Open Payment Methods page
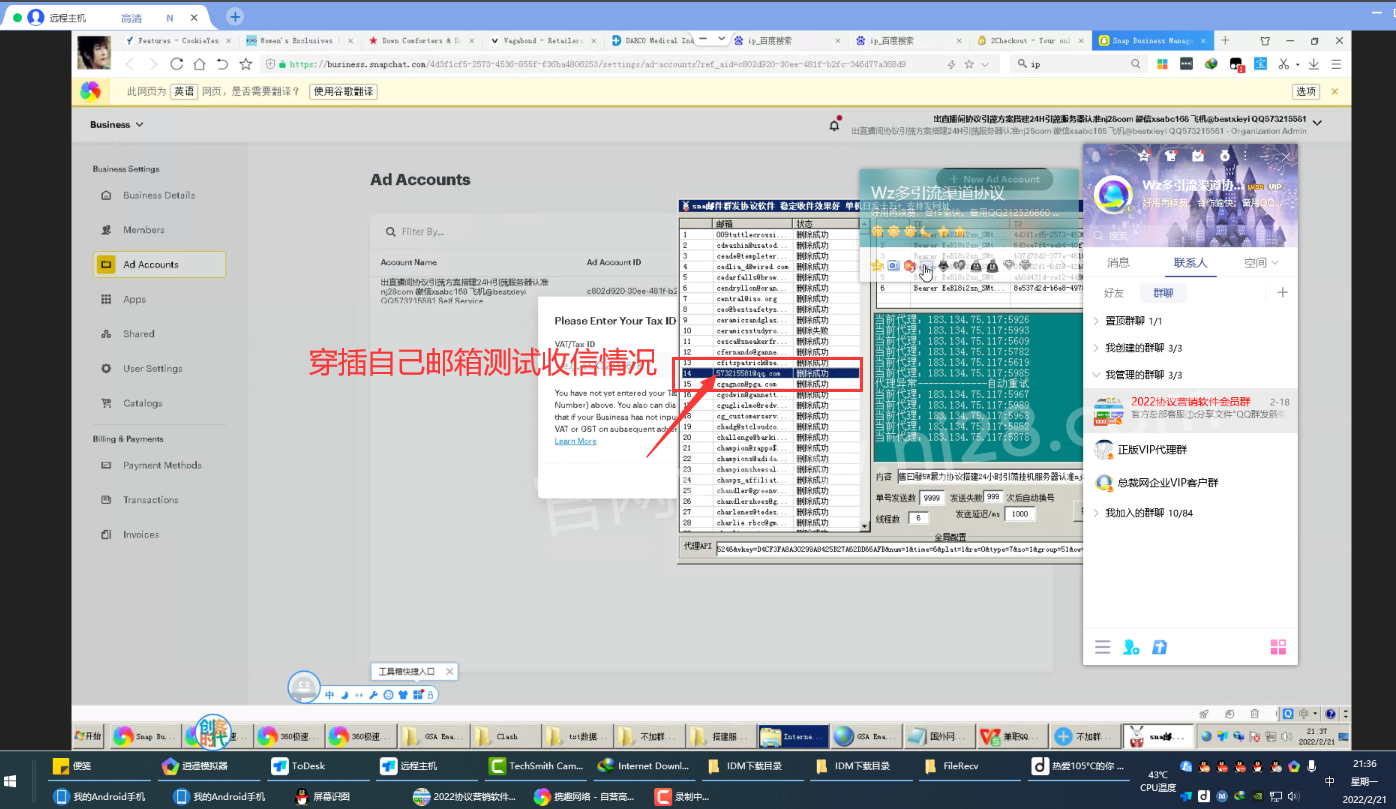1396x809 pixels. [x=162, y=465]
